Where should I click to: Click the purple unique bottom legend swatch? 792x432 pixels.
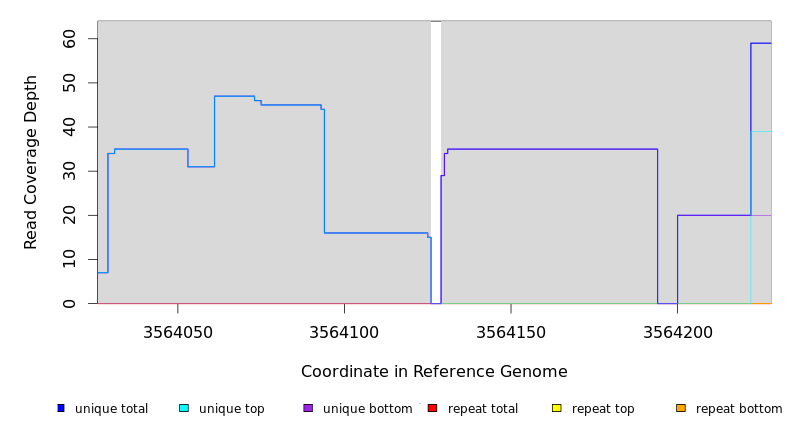pos(308,408)
